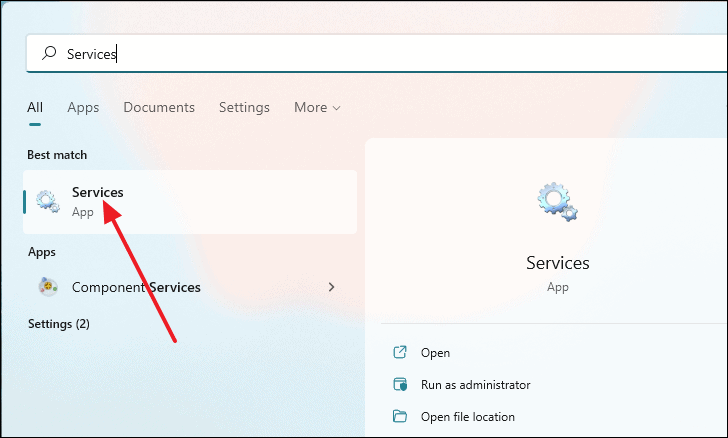Open the More filter dropdown
The width and height of the screenshot is (728, 438).
[317, 107]
